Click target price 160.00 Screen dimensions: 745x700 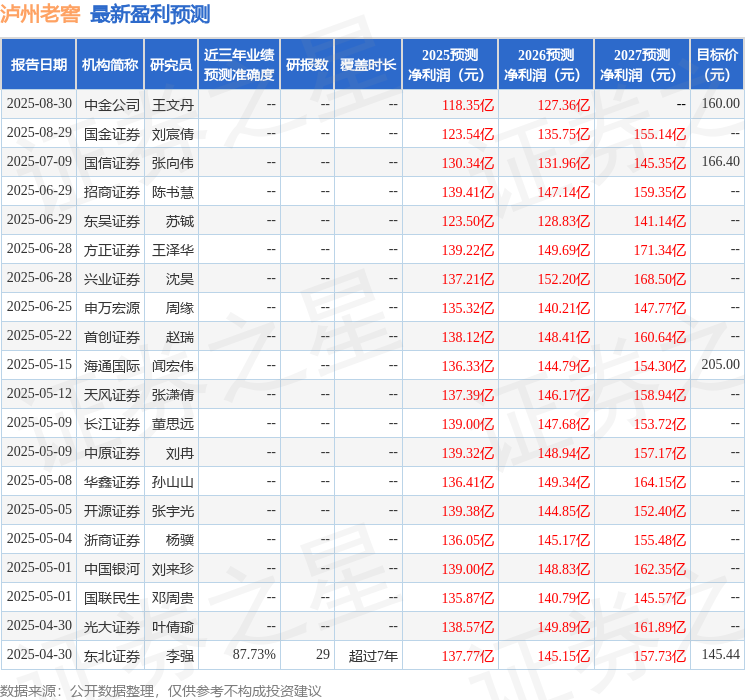point(721,104)
